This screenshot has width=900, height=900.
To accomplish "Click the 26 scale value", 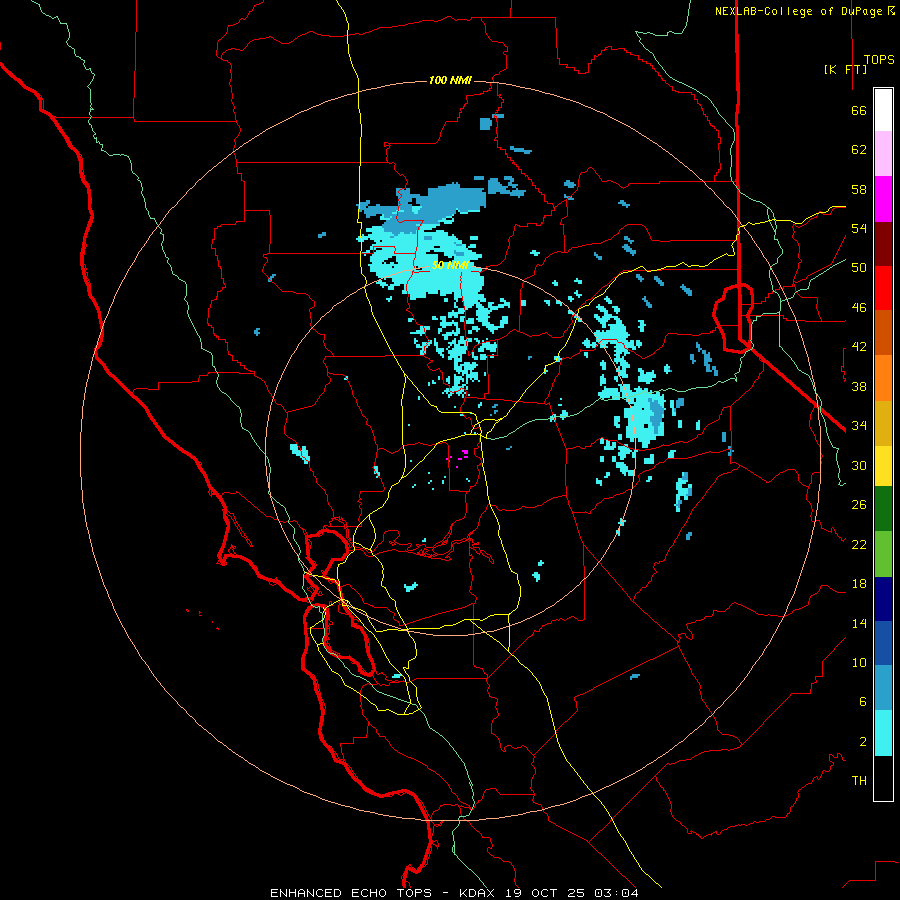I will click(859, 505).
